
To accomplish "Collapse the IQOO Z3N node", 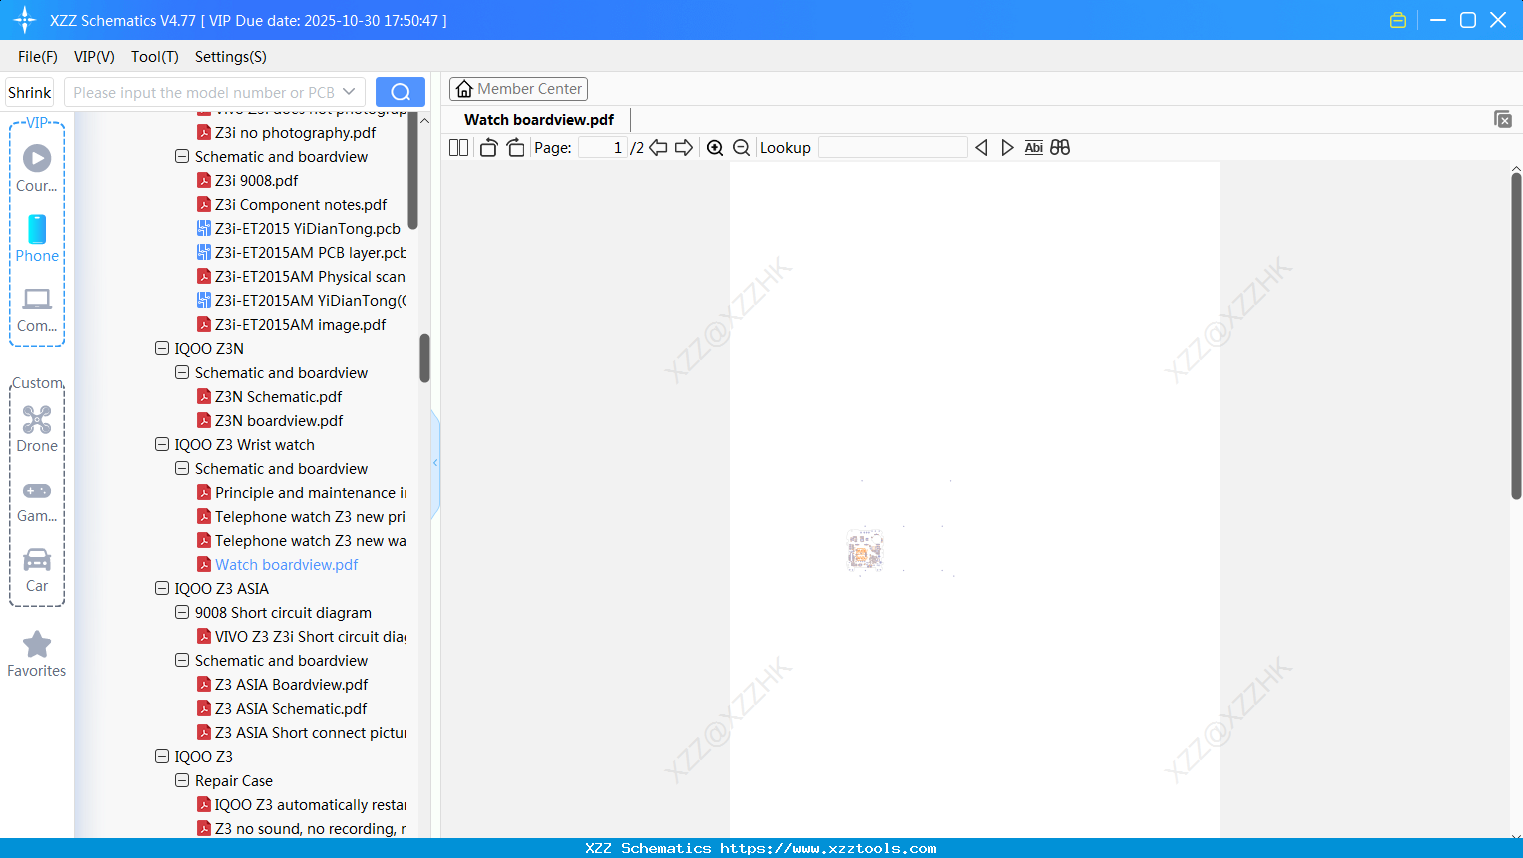I will point(162,349).
